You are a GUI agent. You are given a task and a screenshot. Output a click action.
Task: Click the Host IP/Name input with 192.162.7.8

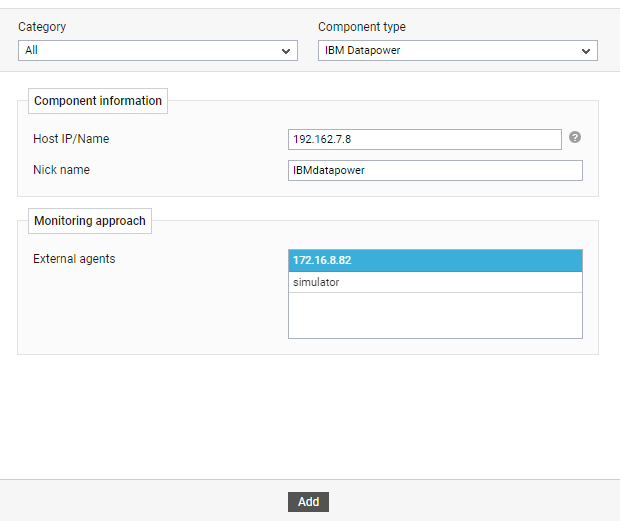click(425, 139)
